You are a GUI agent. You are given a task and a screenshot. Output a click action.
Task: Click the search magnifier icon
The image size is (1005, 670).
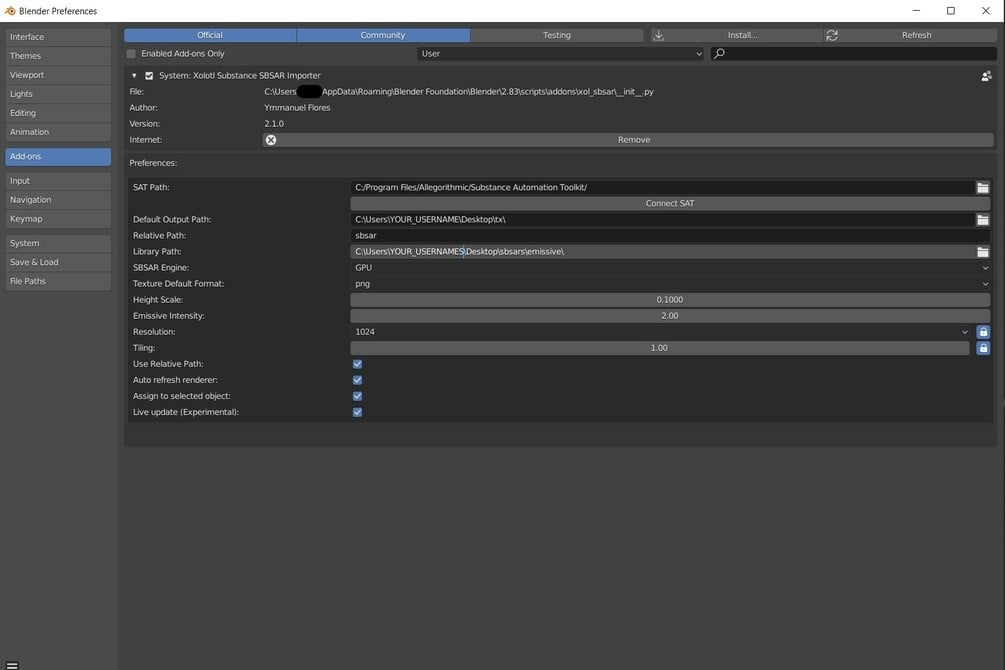719,53
